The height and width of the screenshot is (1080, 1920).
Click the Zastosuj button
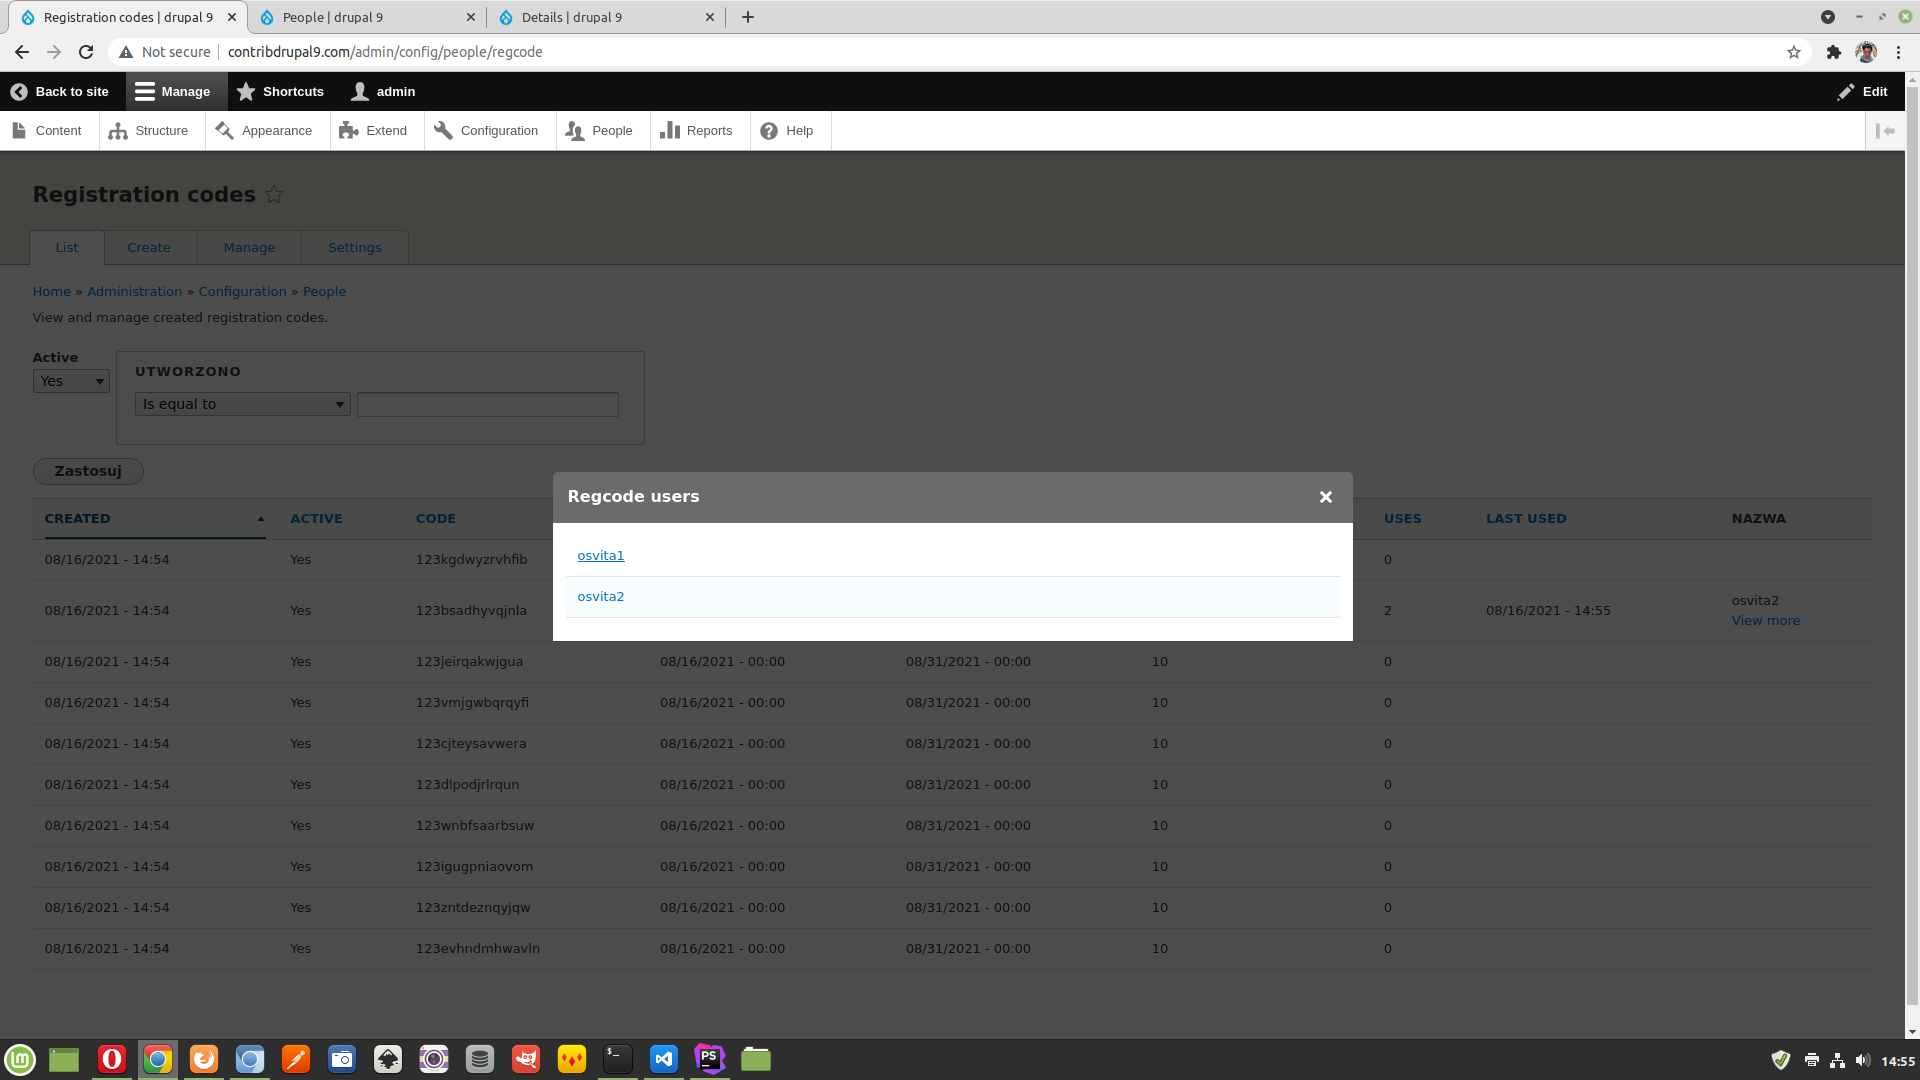coord(88,471)
